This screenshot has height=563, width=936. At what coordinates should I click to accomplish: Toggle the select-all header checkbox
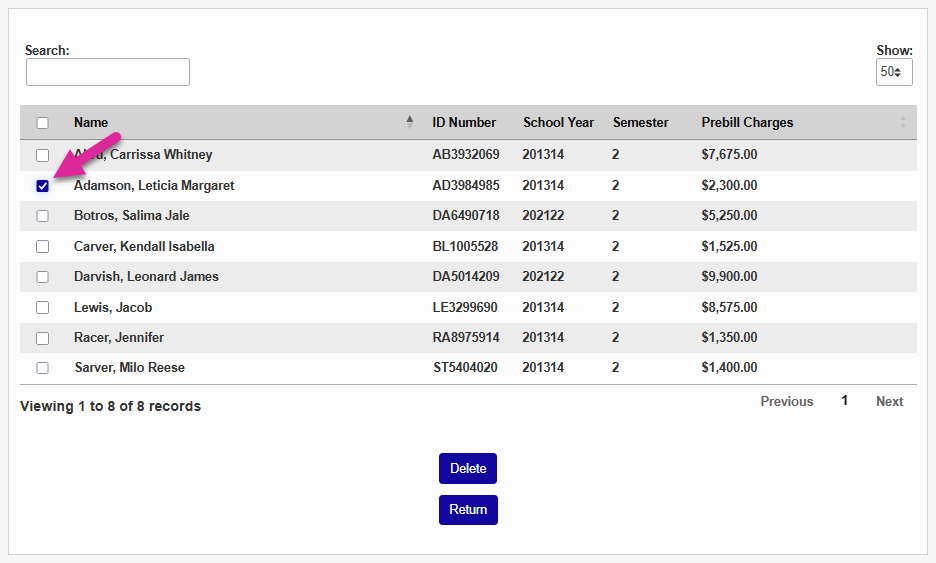(42, 123)
